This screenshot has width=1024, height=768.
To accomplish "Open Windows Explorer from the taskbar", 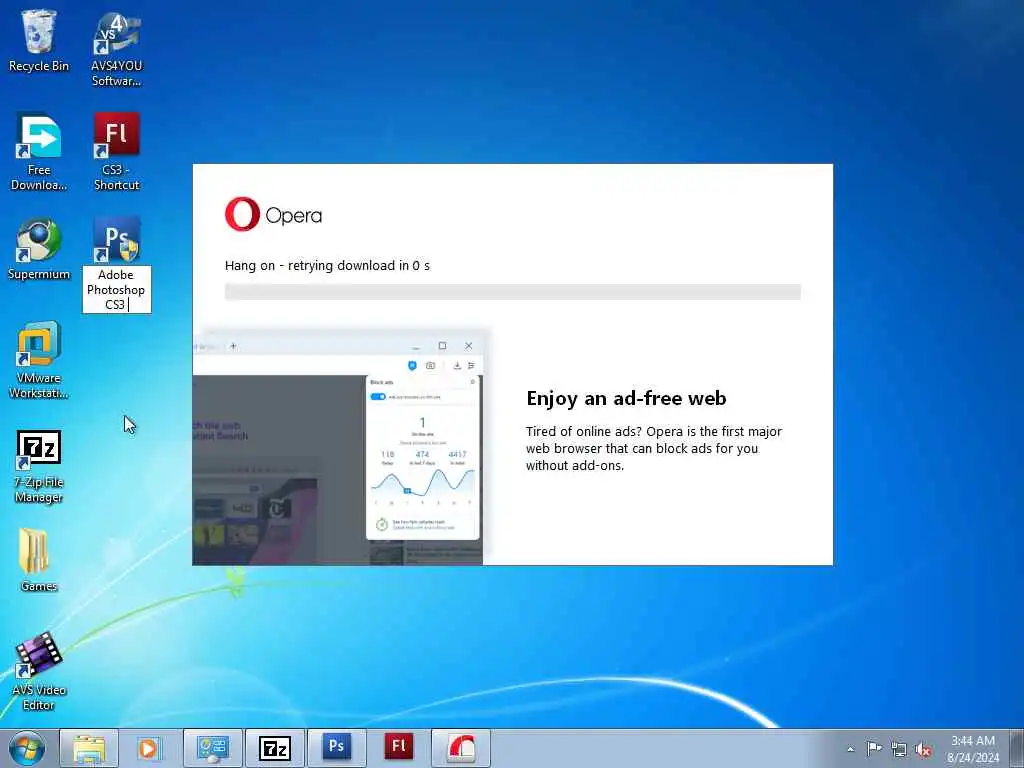I will (x=89, y=748).
